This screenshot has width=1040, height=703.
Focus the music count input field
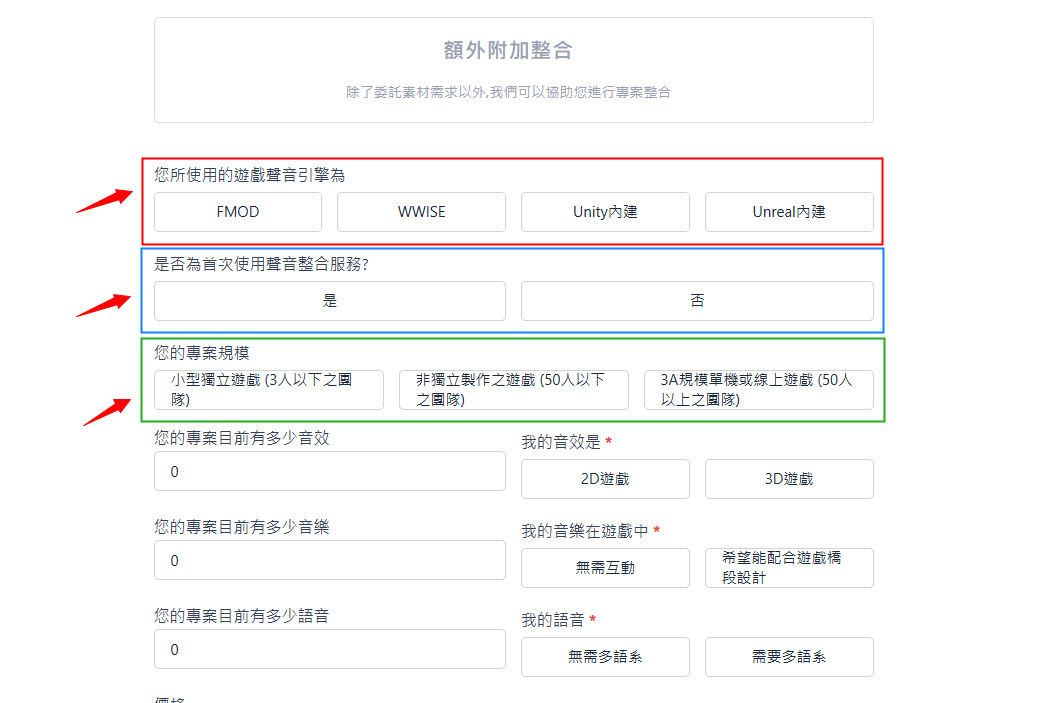click(x=330, y=560)
